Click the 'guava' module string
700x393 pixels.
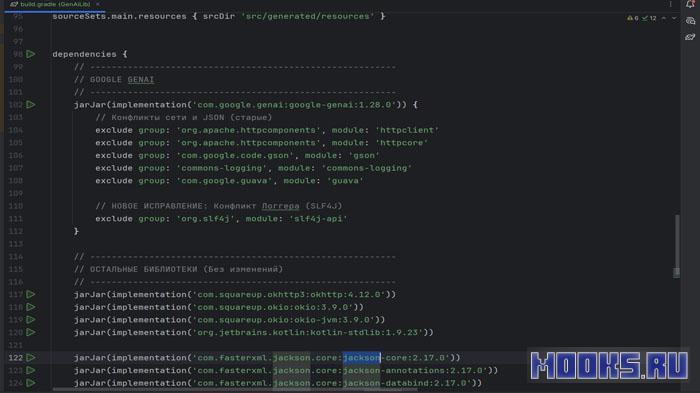pyautogui.click(x=345, y=180)
